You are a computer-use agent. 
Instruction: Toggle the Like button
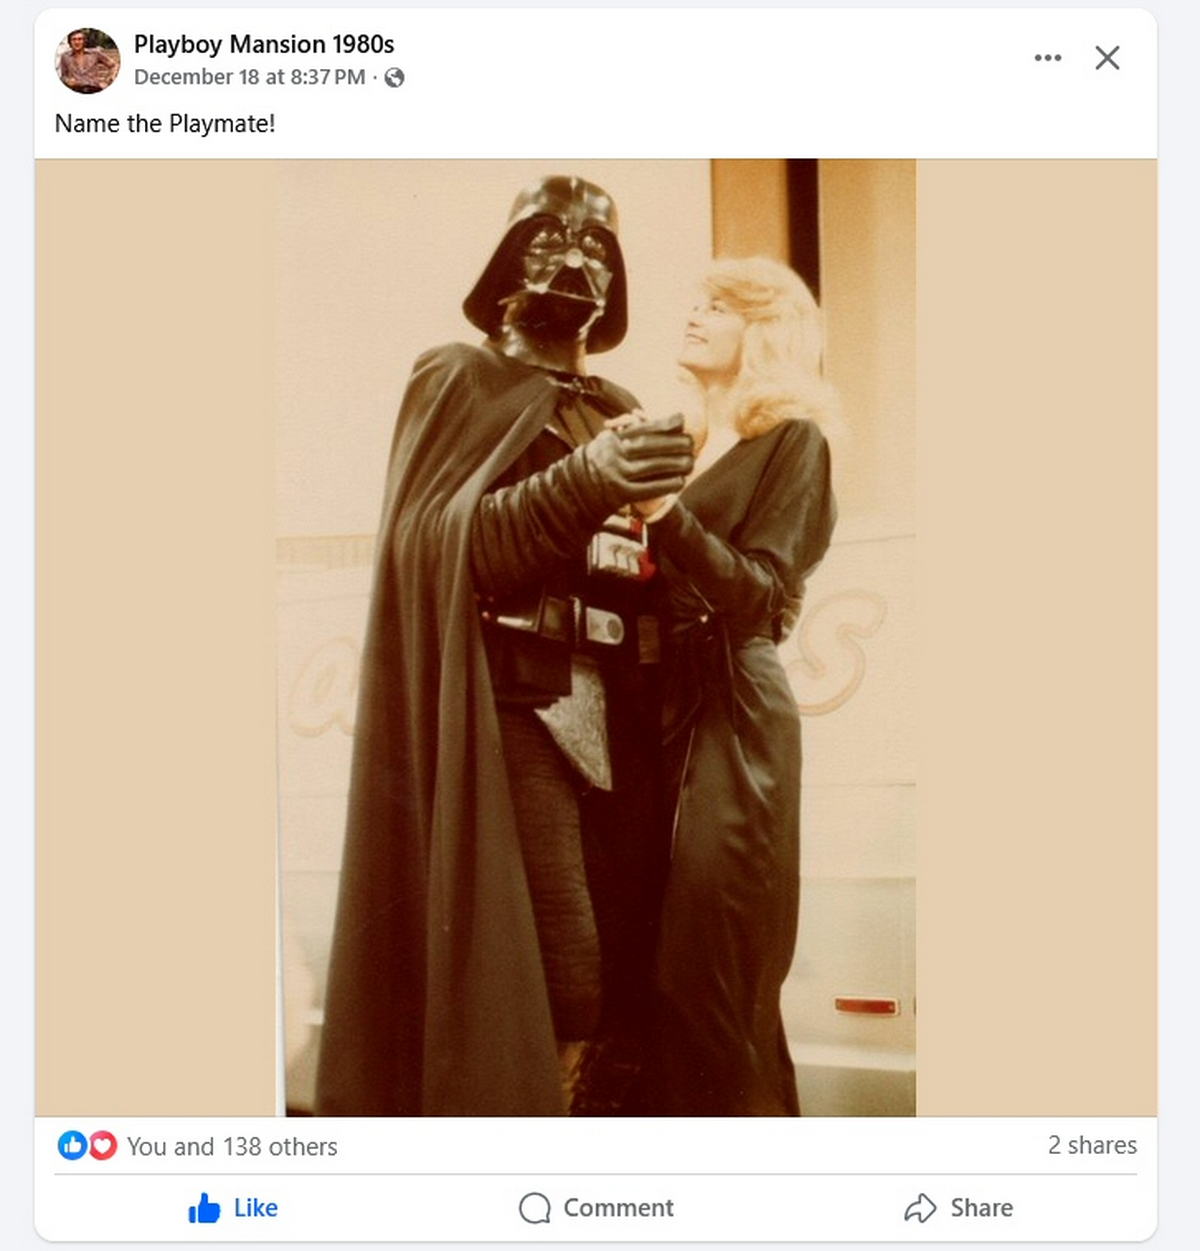coord(233,1208)
